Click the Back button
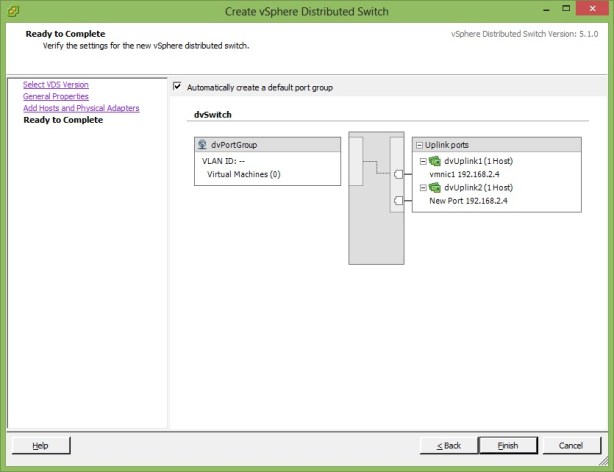This screenshot has height=472, width=614. [x=448, y=445]
